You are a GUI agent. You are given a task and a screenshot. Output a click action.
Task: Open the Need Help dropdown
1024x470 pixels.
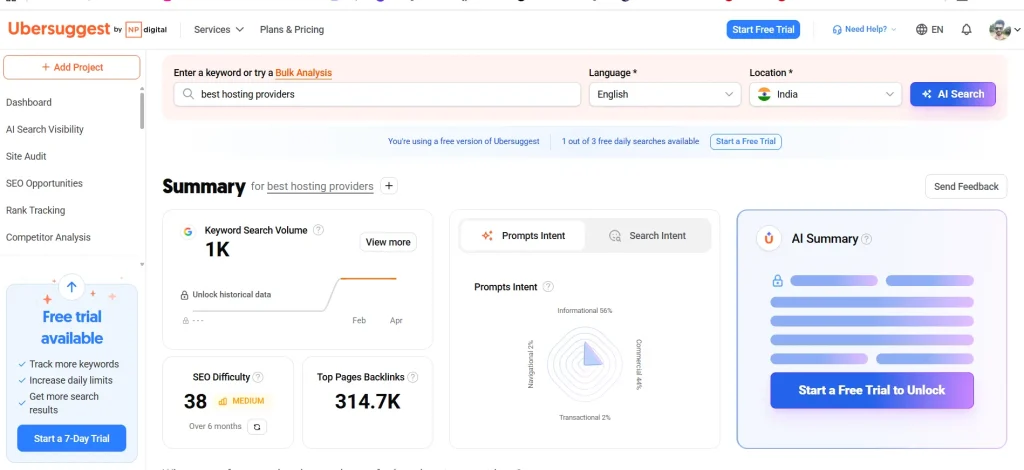pos(865,29)
